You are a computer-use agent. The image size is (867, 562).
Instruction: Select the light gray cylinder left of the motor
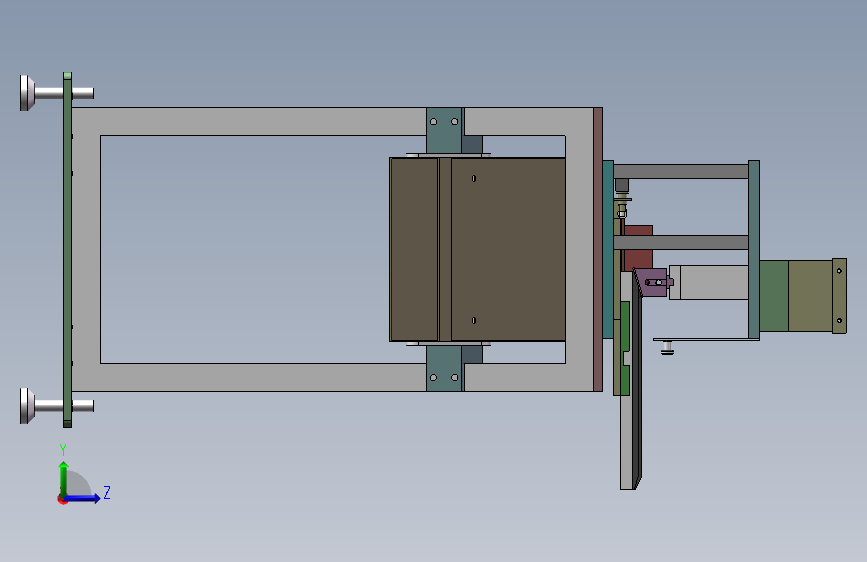[x=709, y=283]
